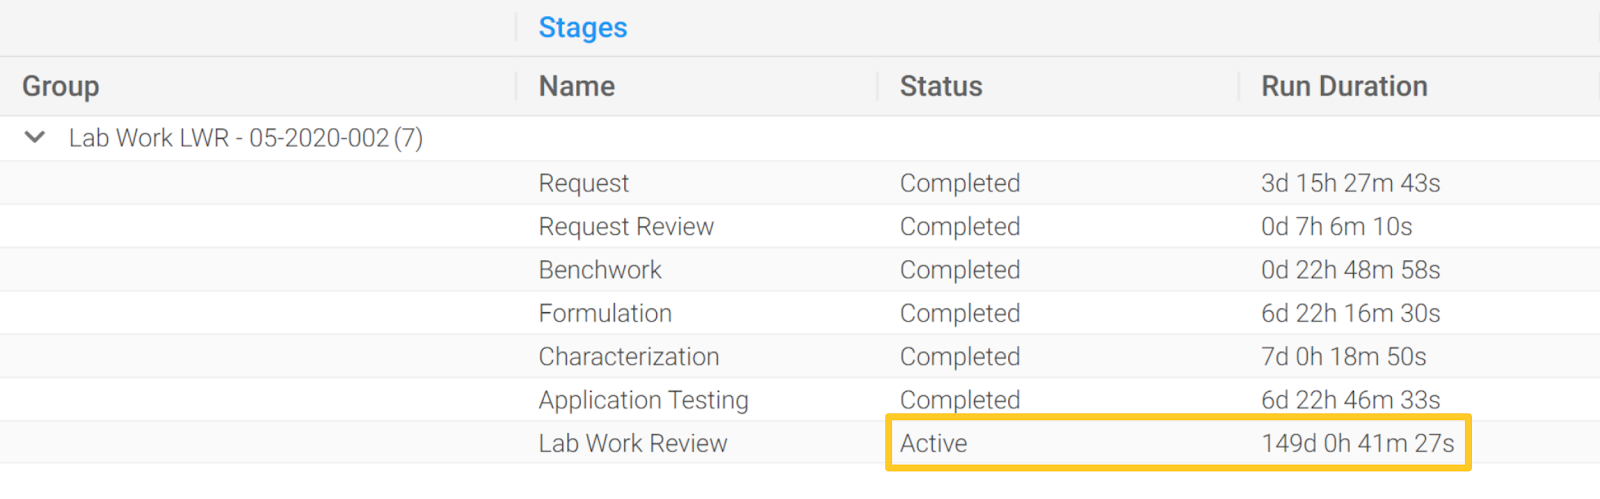Viewport: 1600px width, 499px height.
Task: Click the Benchwork stage name
Action: tap(600, 270)
